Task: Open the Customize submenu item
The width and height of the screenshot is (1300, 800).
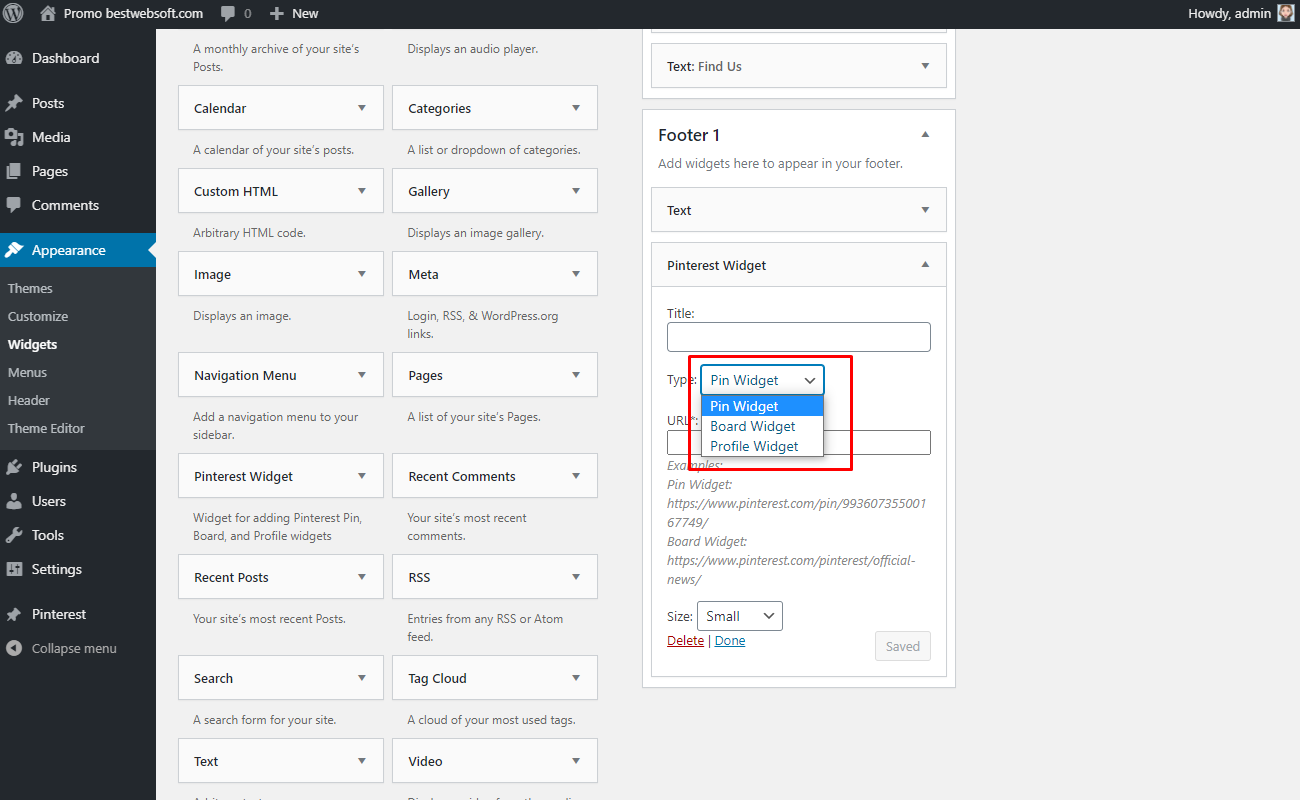Action: [38, 316]
